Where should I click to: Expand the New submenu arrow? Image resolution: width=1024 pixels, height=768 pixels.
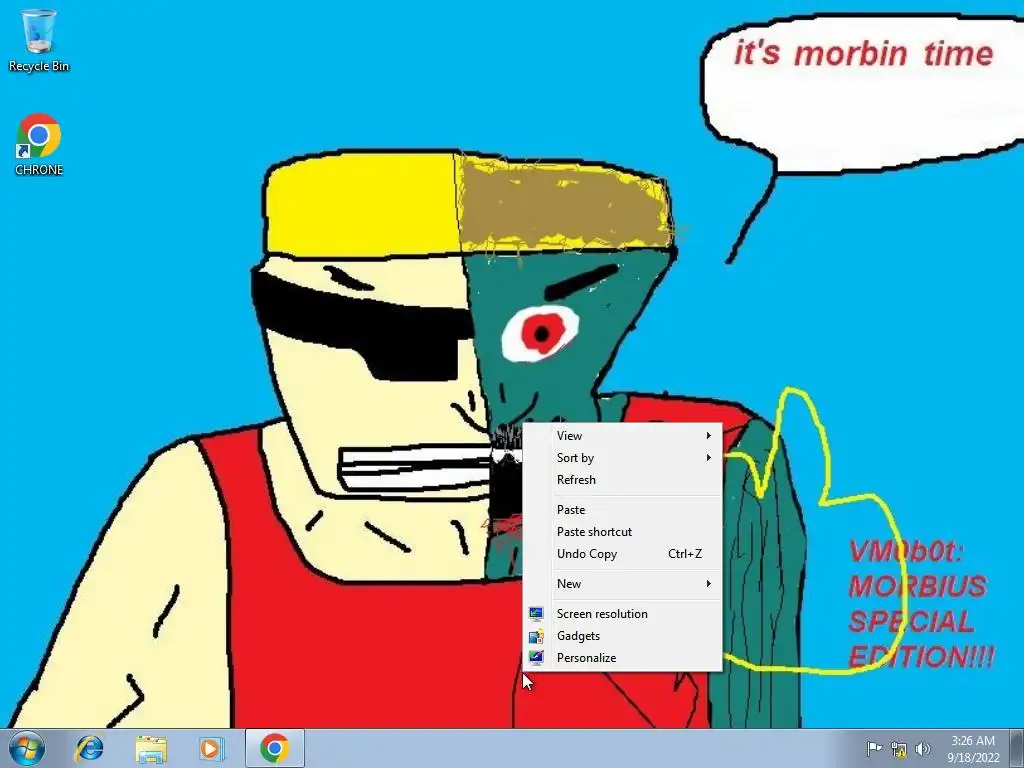[x=709, y=584]
